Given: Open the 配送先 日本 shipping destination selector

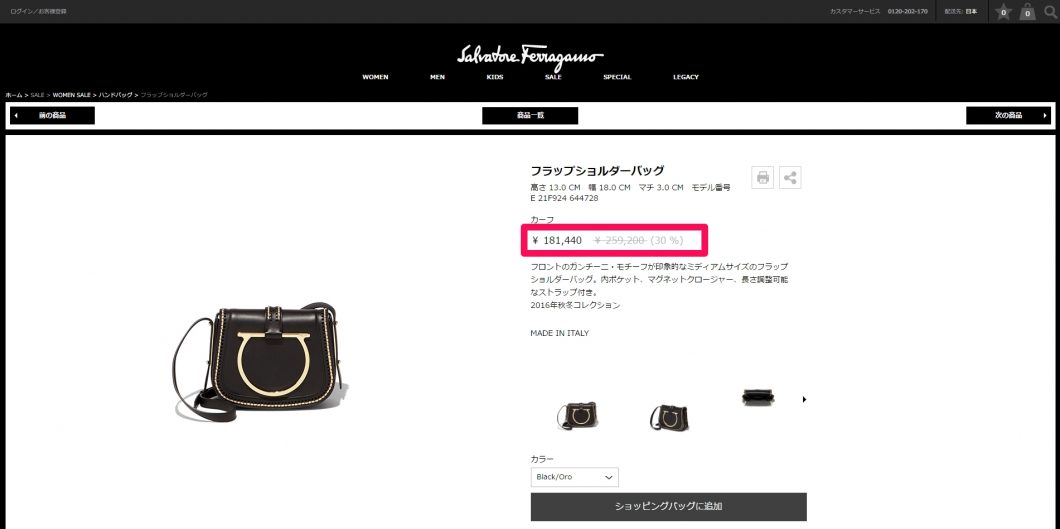Looking at the screenshot, I should pos(961,11).
